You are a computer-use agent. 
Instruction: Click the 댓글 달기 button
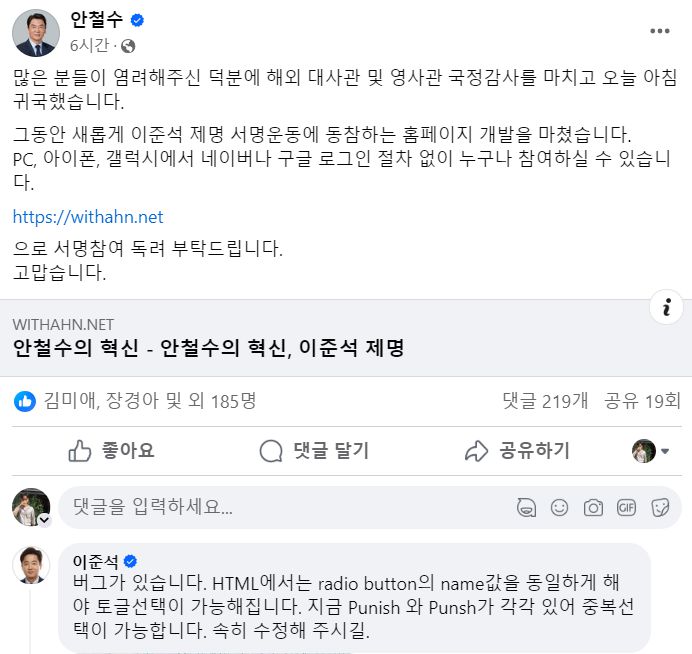coord(314,451)
